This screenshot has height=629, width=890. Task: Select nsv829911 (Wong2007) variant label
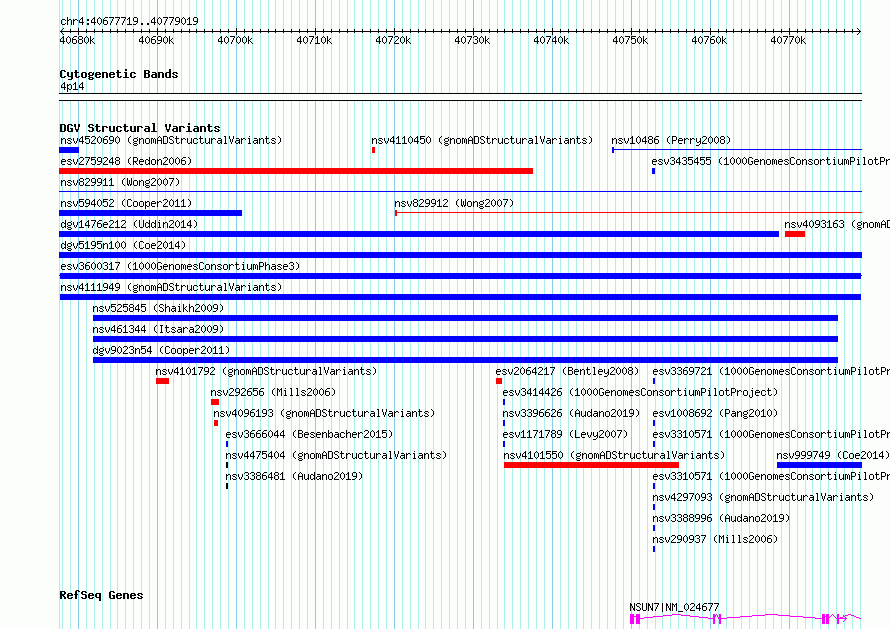tap(120, 182)
